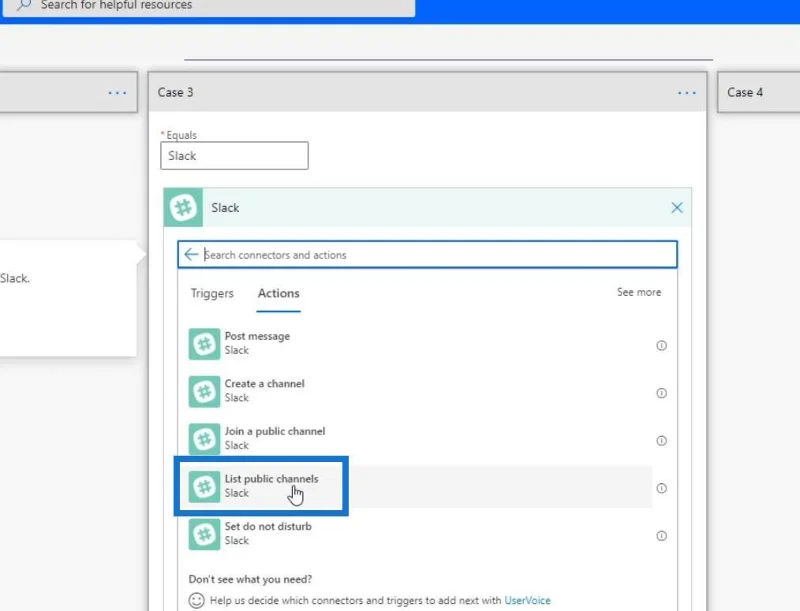Select the Set do not disturb action
800x611 pixels.
coord(420,534)
